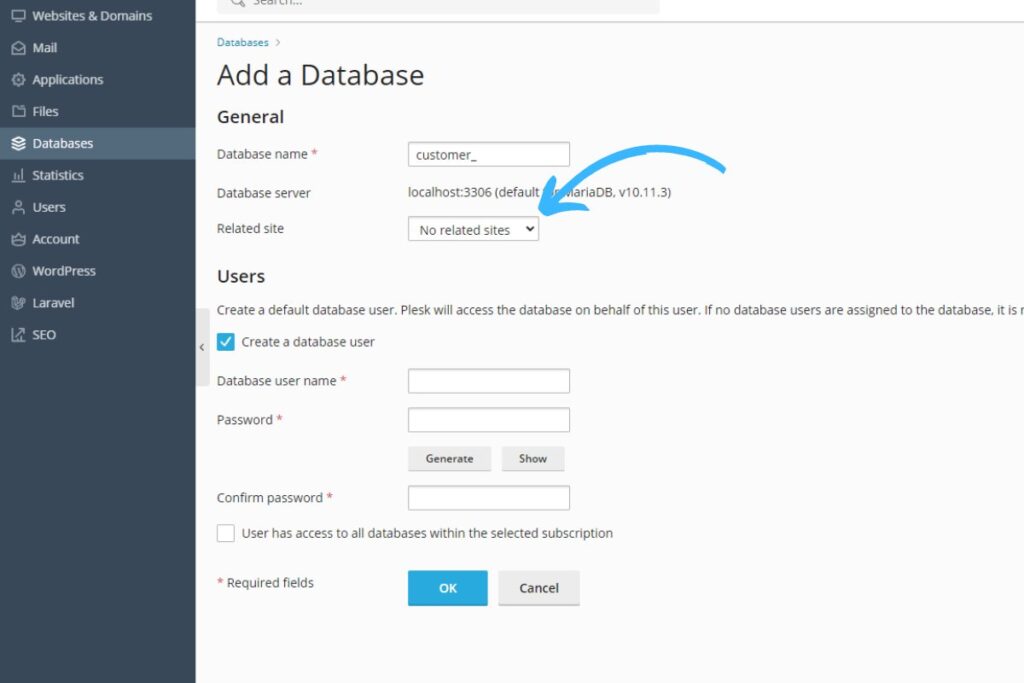
Task: Click the Account icon in sidebar
Action: click(x=18, y=239)
